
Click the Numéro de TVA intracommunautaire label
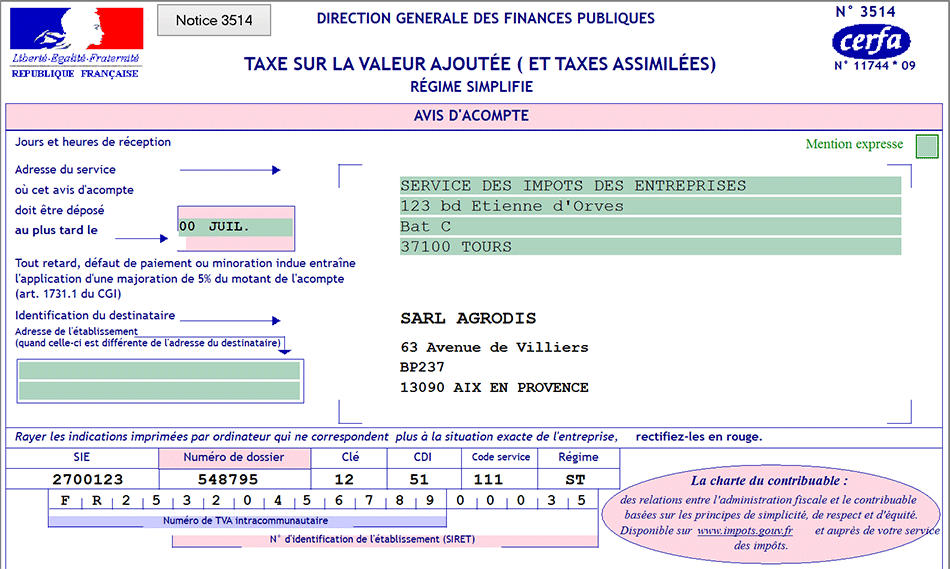tap(246, 521)
